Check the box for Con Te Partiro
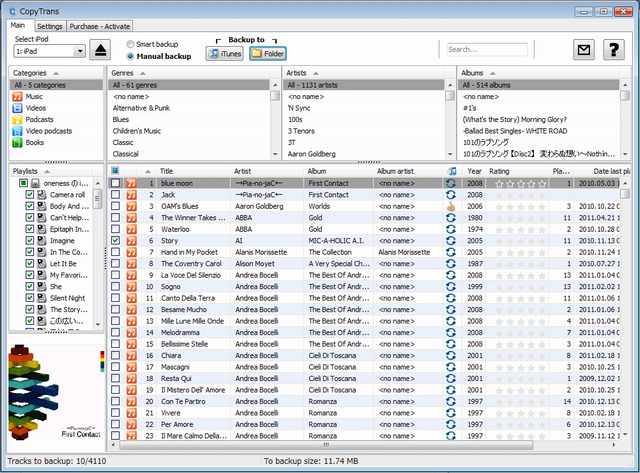This screenshot has width=640, height=473. click(116, 401)
